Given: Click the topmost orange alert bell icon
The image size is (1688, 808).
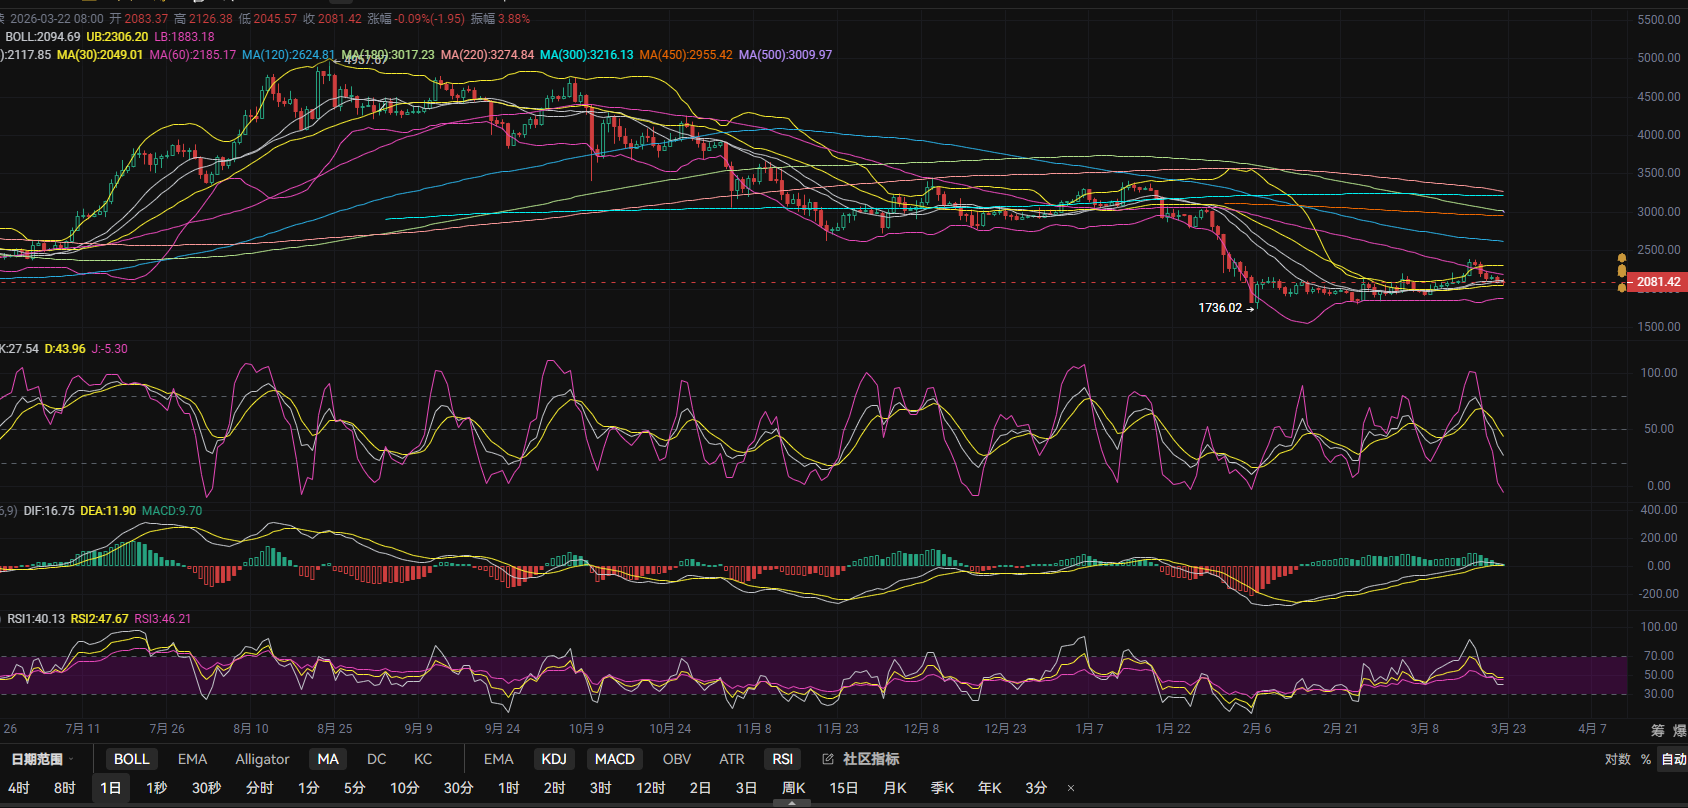Looking at the screenshot, I should click(1622, 258).
